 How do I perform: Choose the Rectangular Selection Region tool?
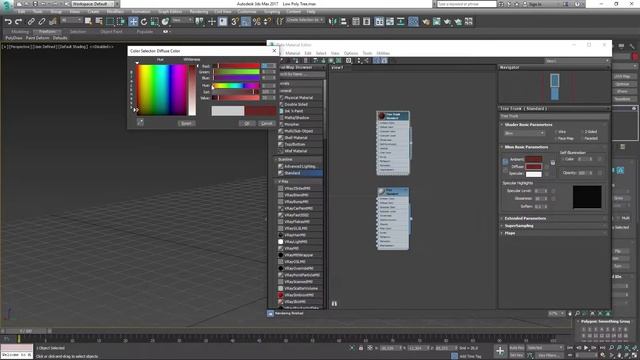[x=110, y=22]
